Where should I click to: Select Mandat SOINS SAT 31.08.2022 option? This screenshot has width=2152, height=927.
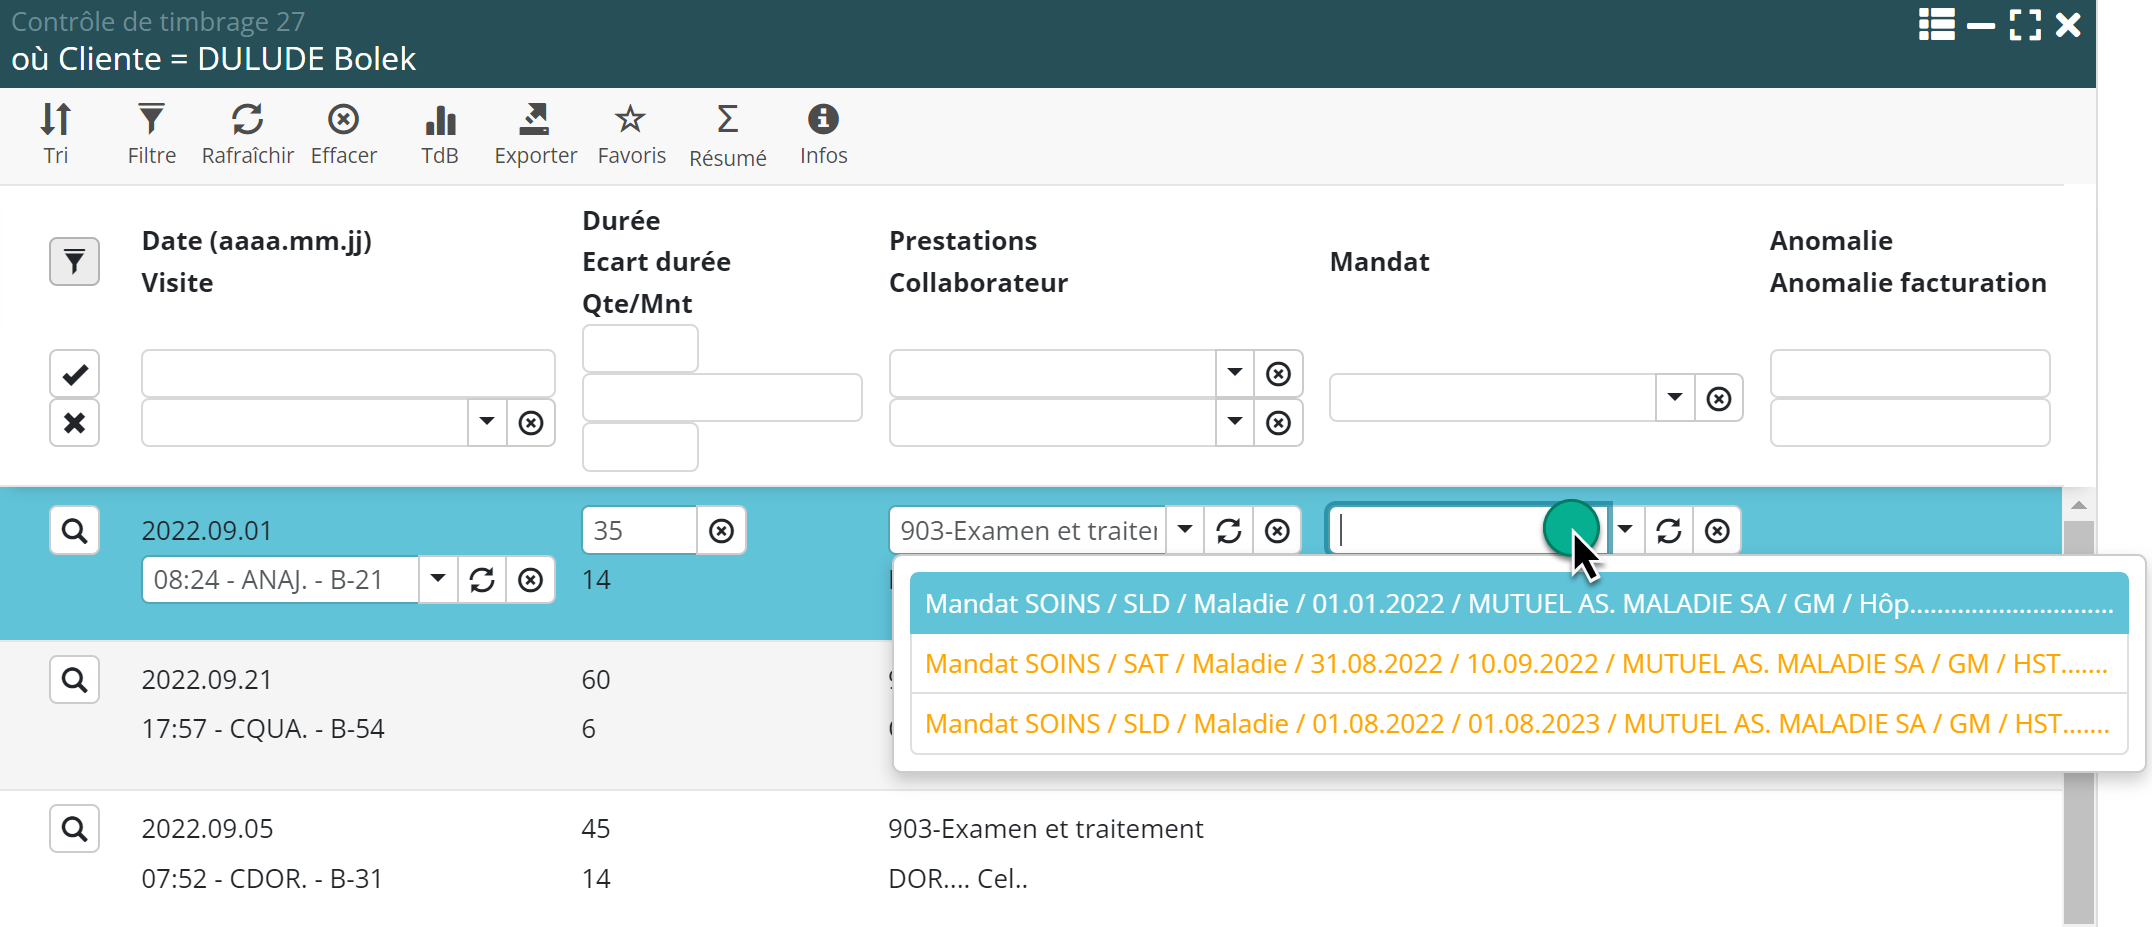click(1517, 664)
